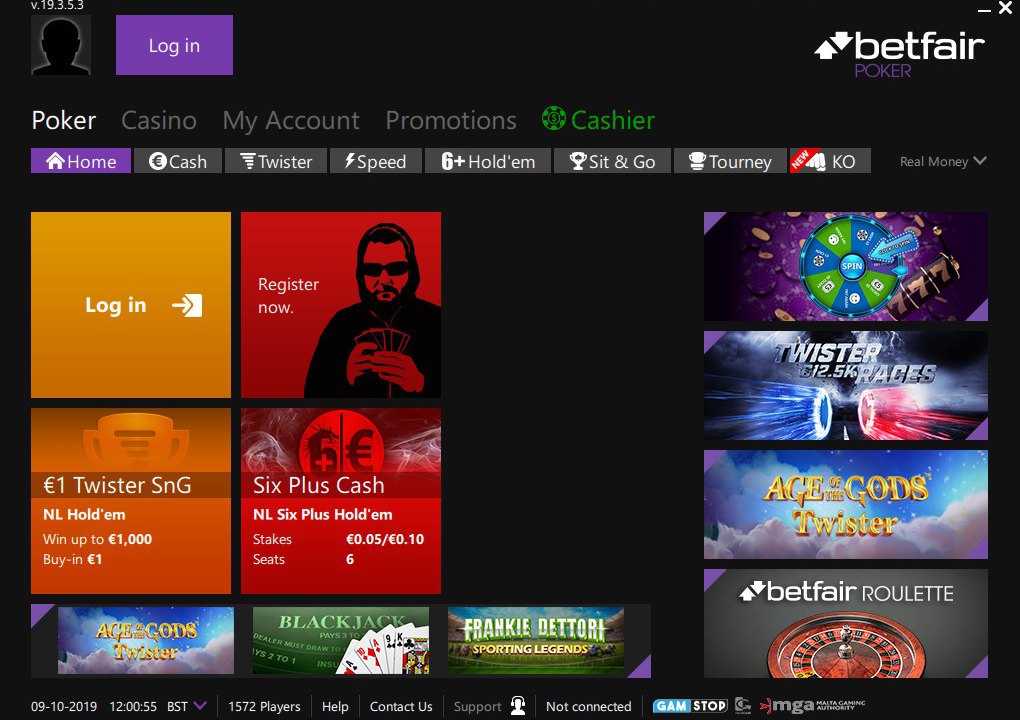
Task: Go to the Promotions tab
Action: 451,120
